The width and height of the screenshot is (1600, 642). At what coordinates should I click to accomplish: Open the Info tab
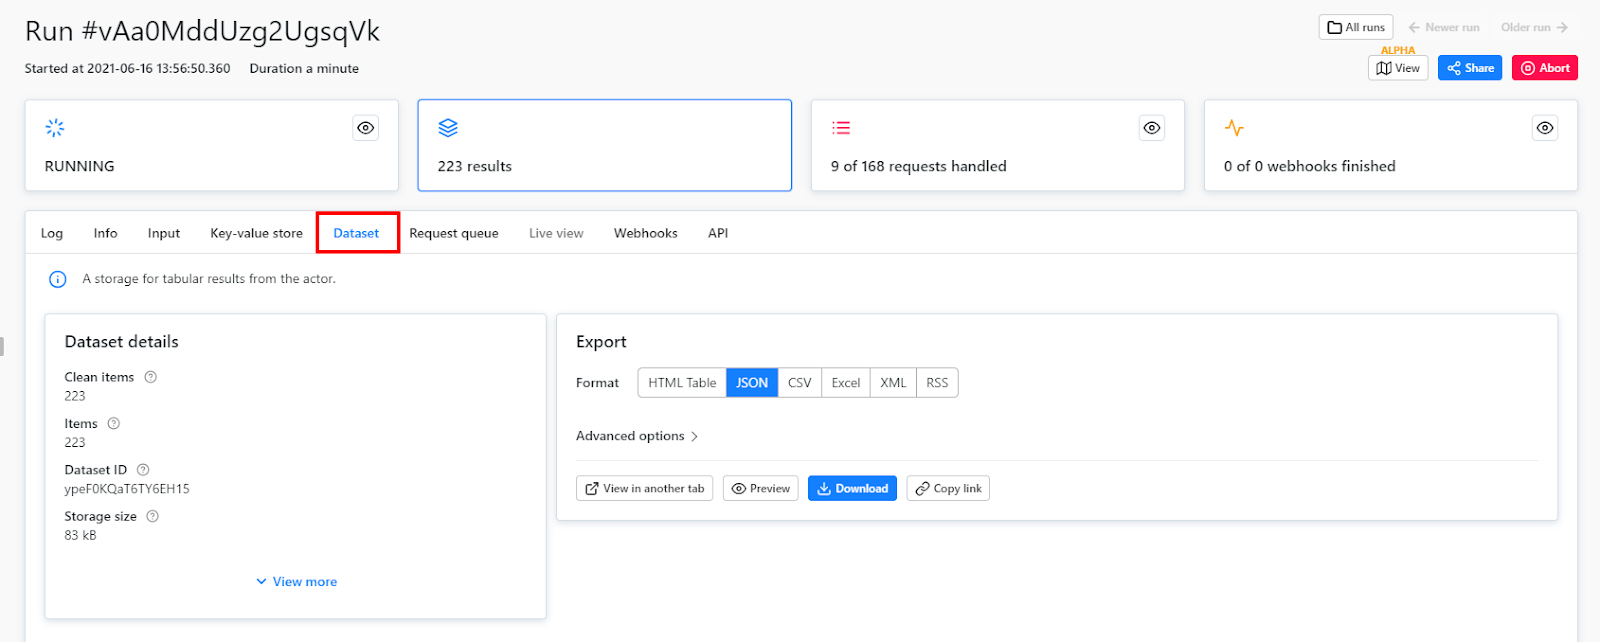[x=105, y=233]
